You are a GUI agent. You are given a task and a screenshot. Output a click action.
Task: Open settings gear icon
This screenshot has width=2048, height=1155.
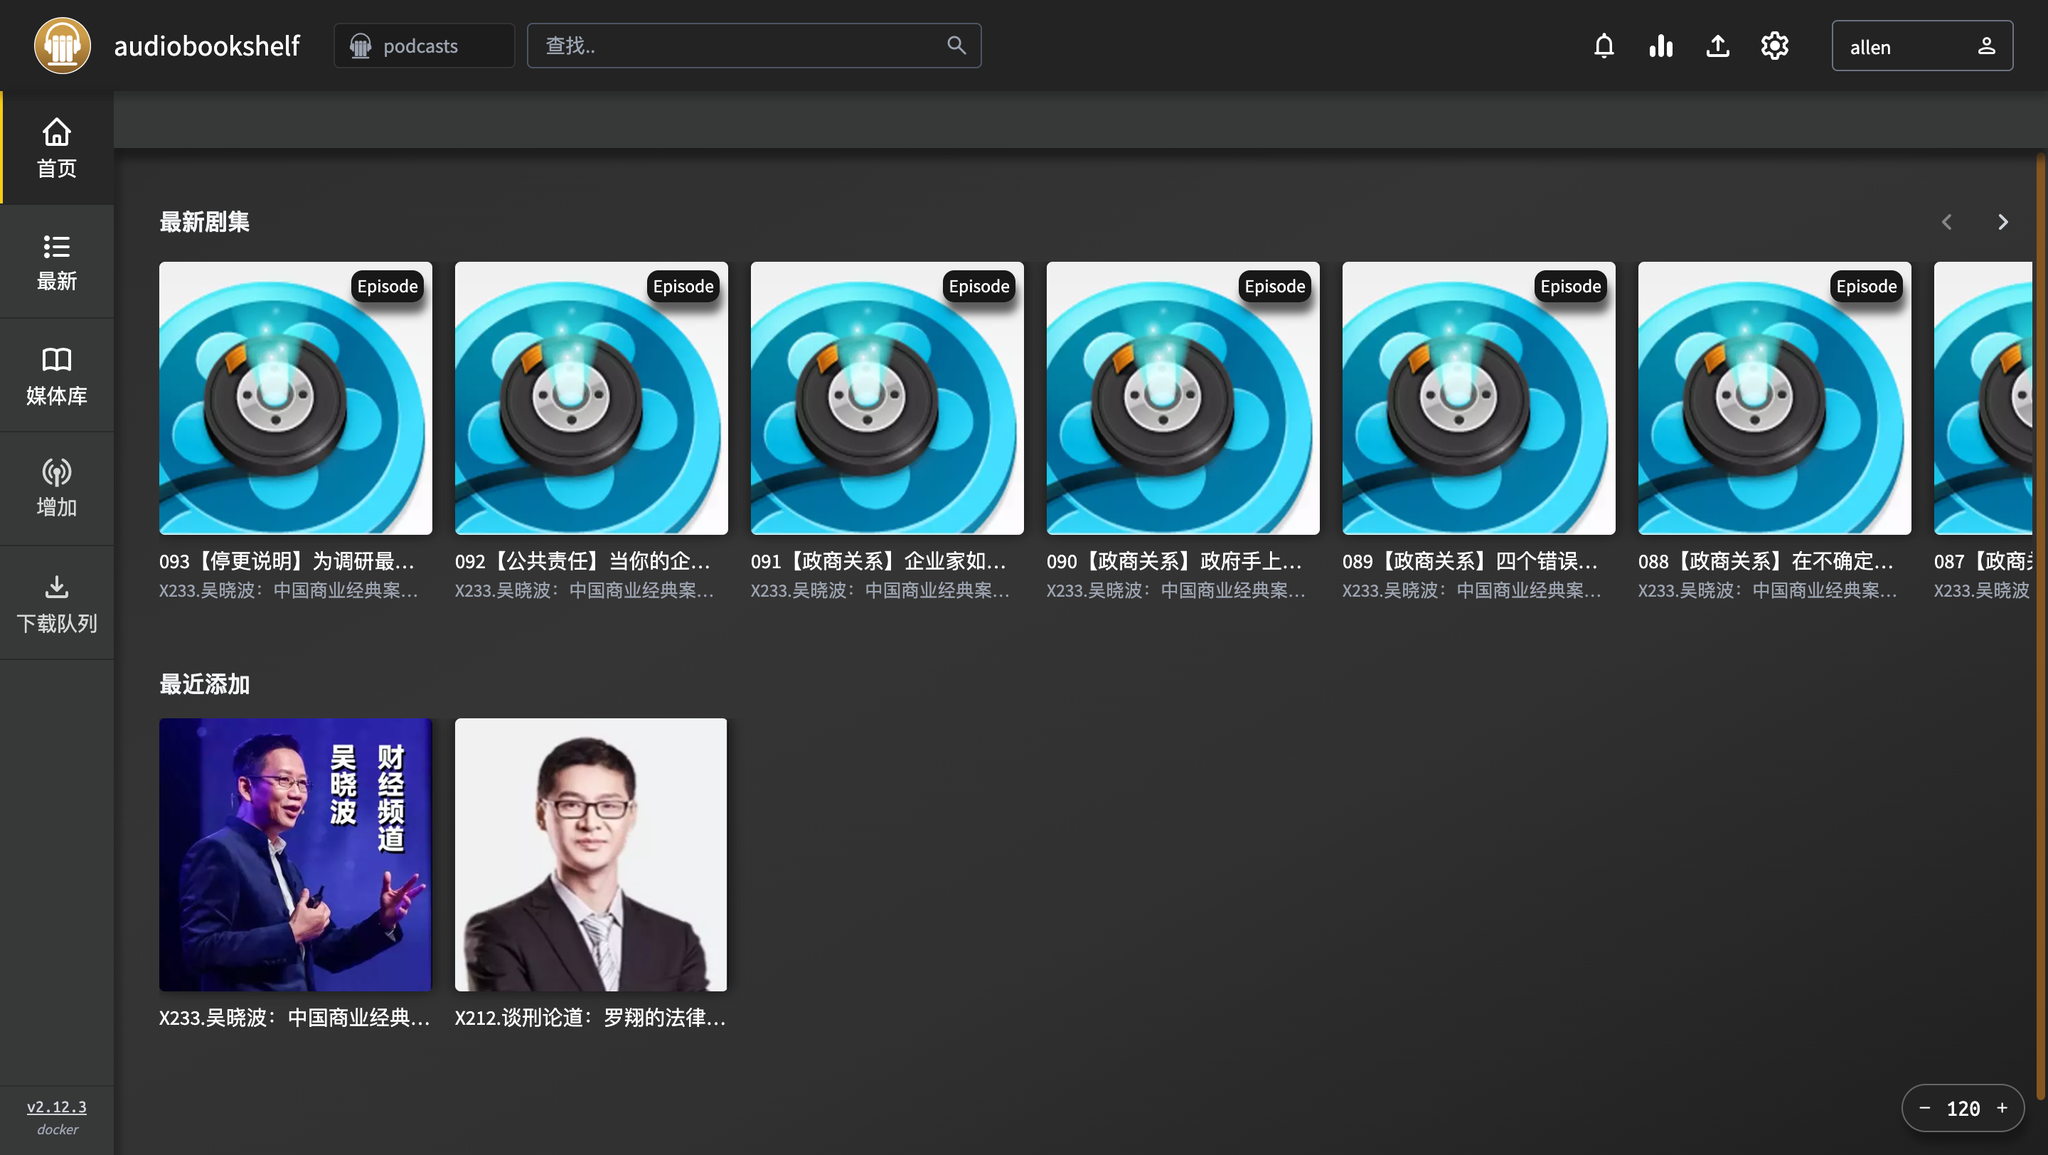(x=1775, y=46)
